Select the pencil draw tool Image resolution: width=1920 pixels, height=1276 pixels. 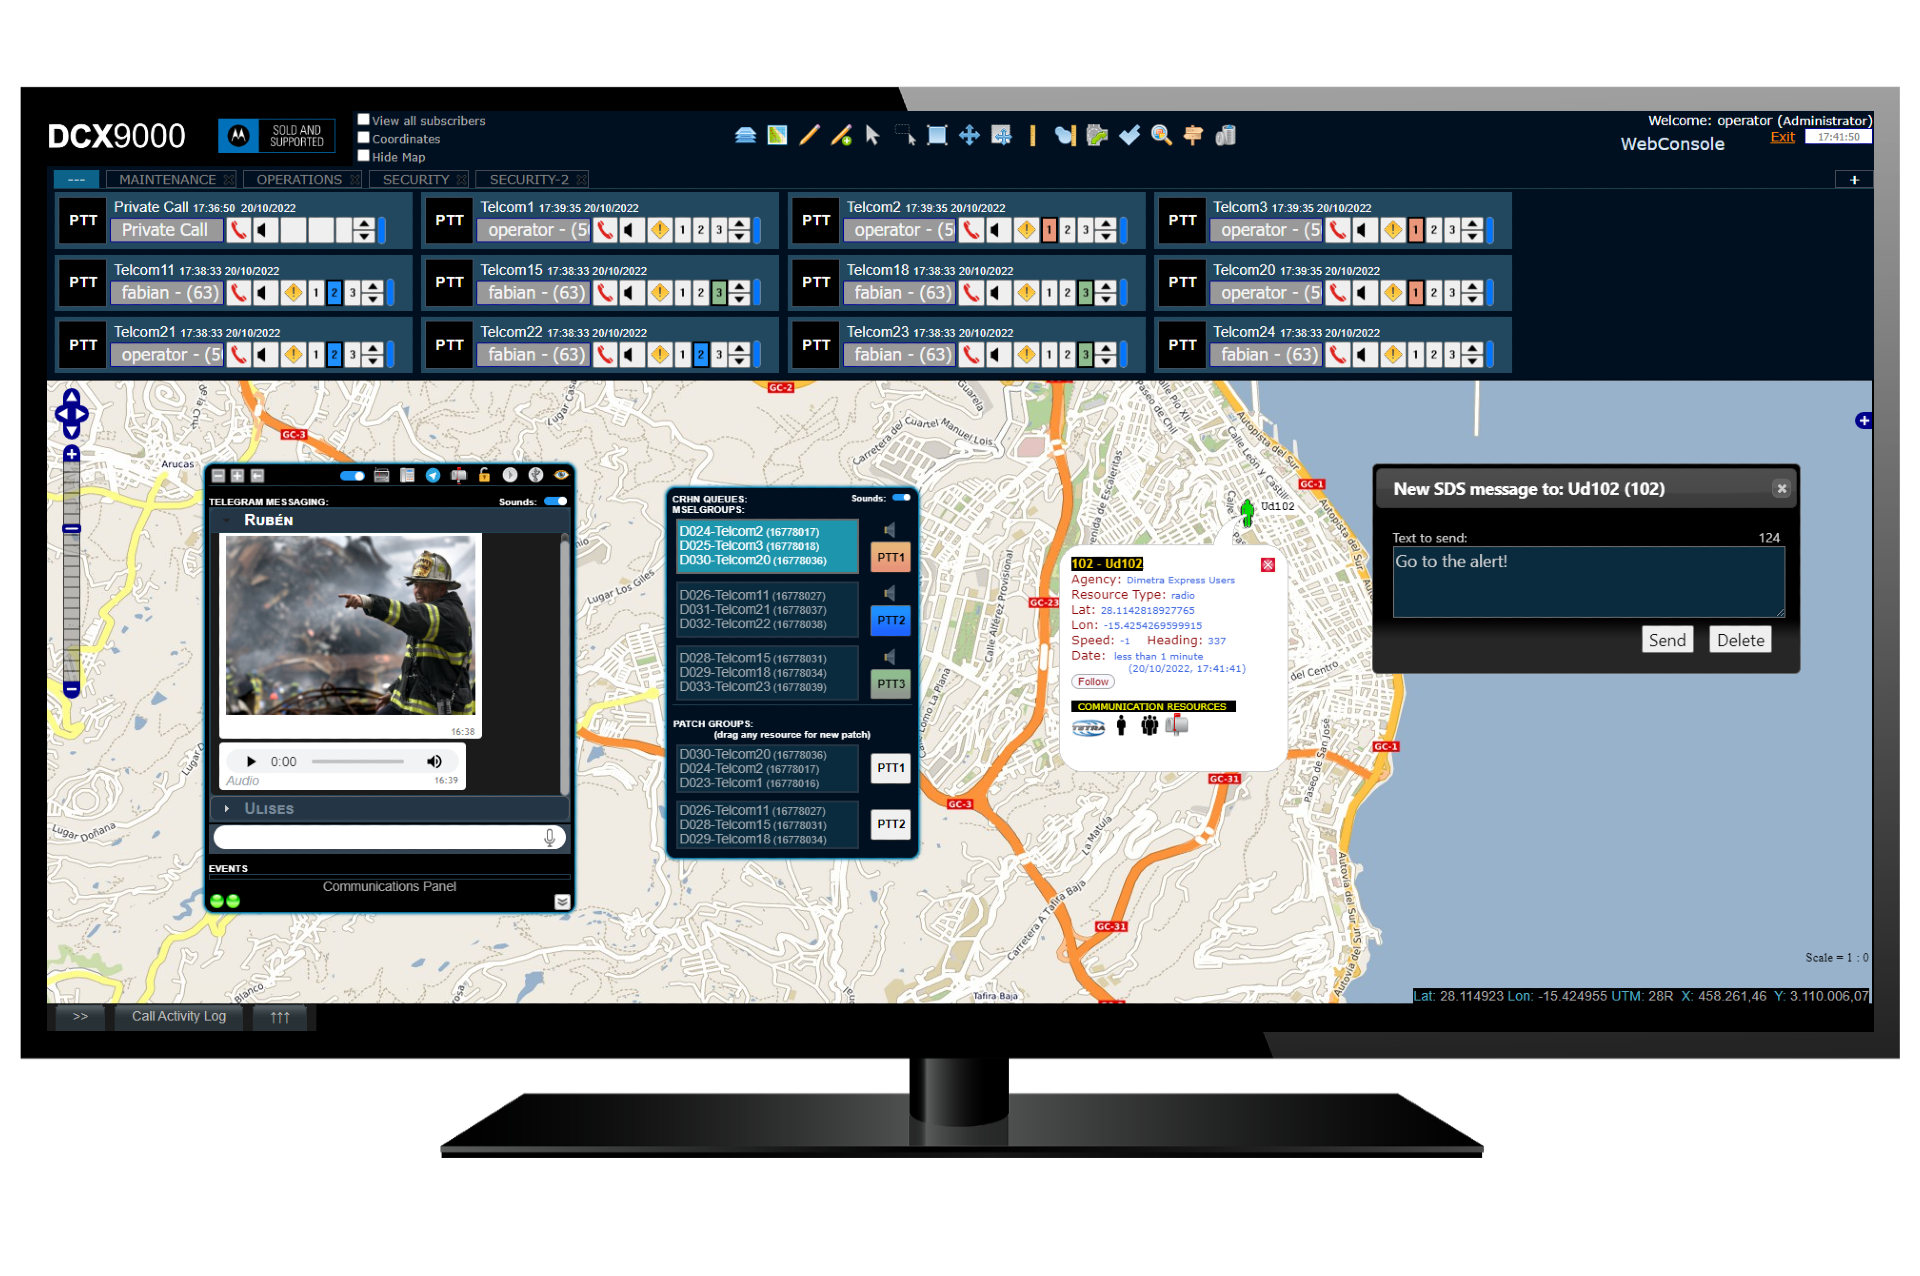pos(810,136)
